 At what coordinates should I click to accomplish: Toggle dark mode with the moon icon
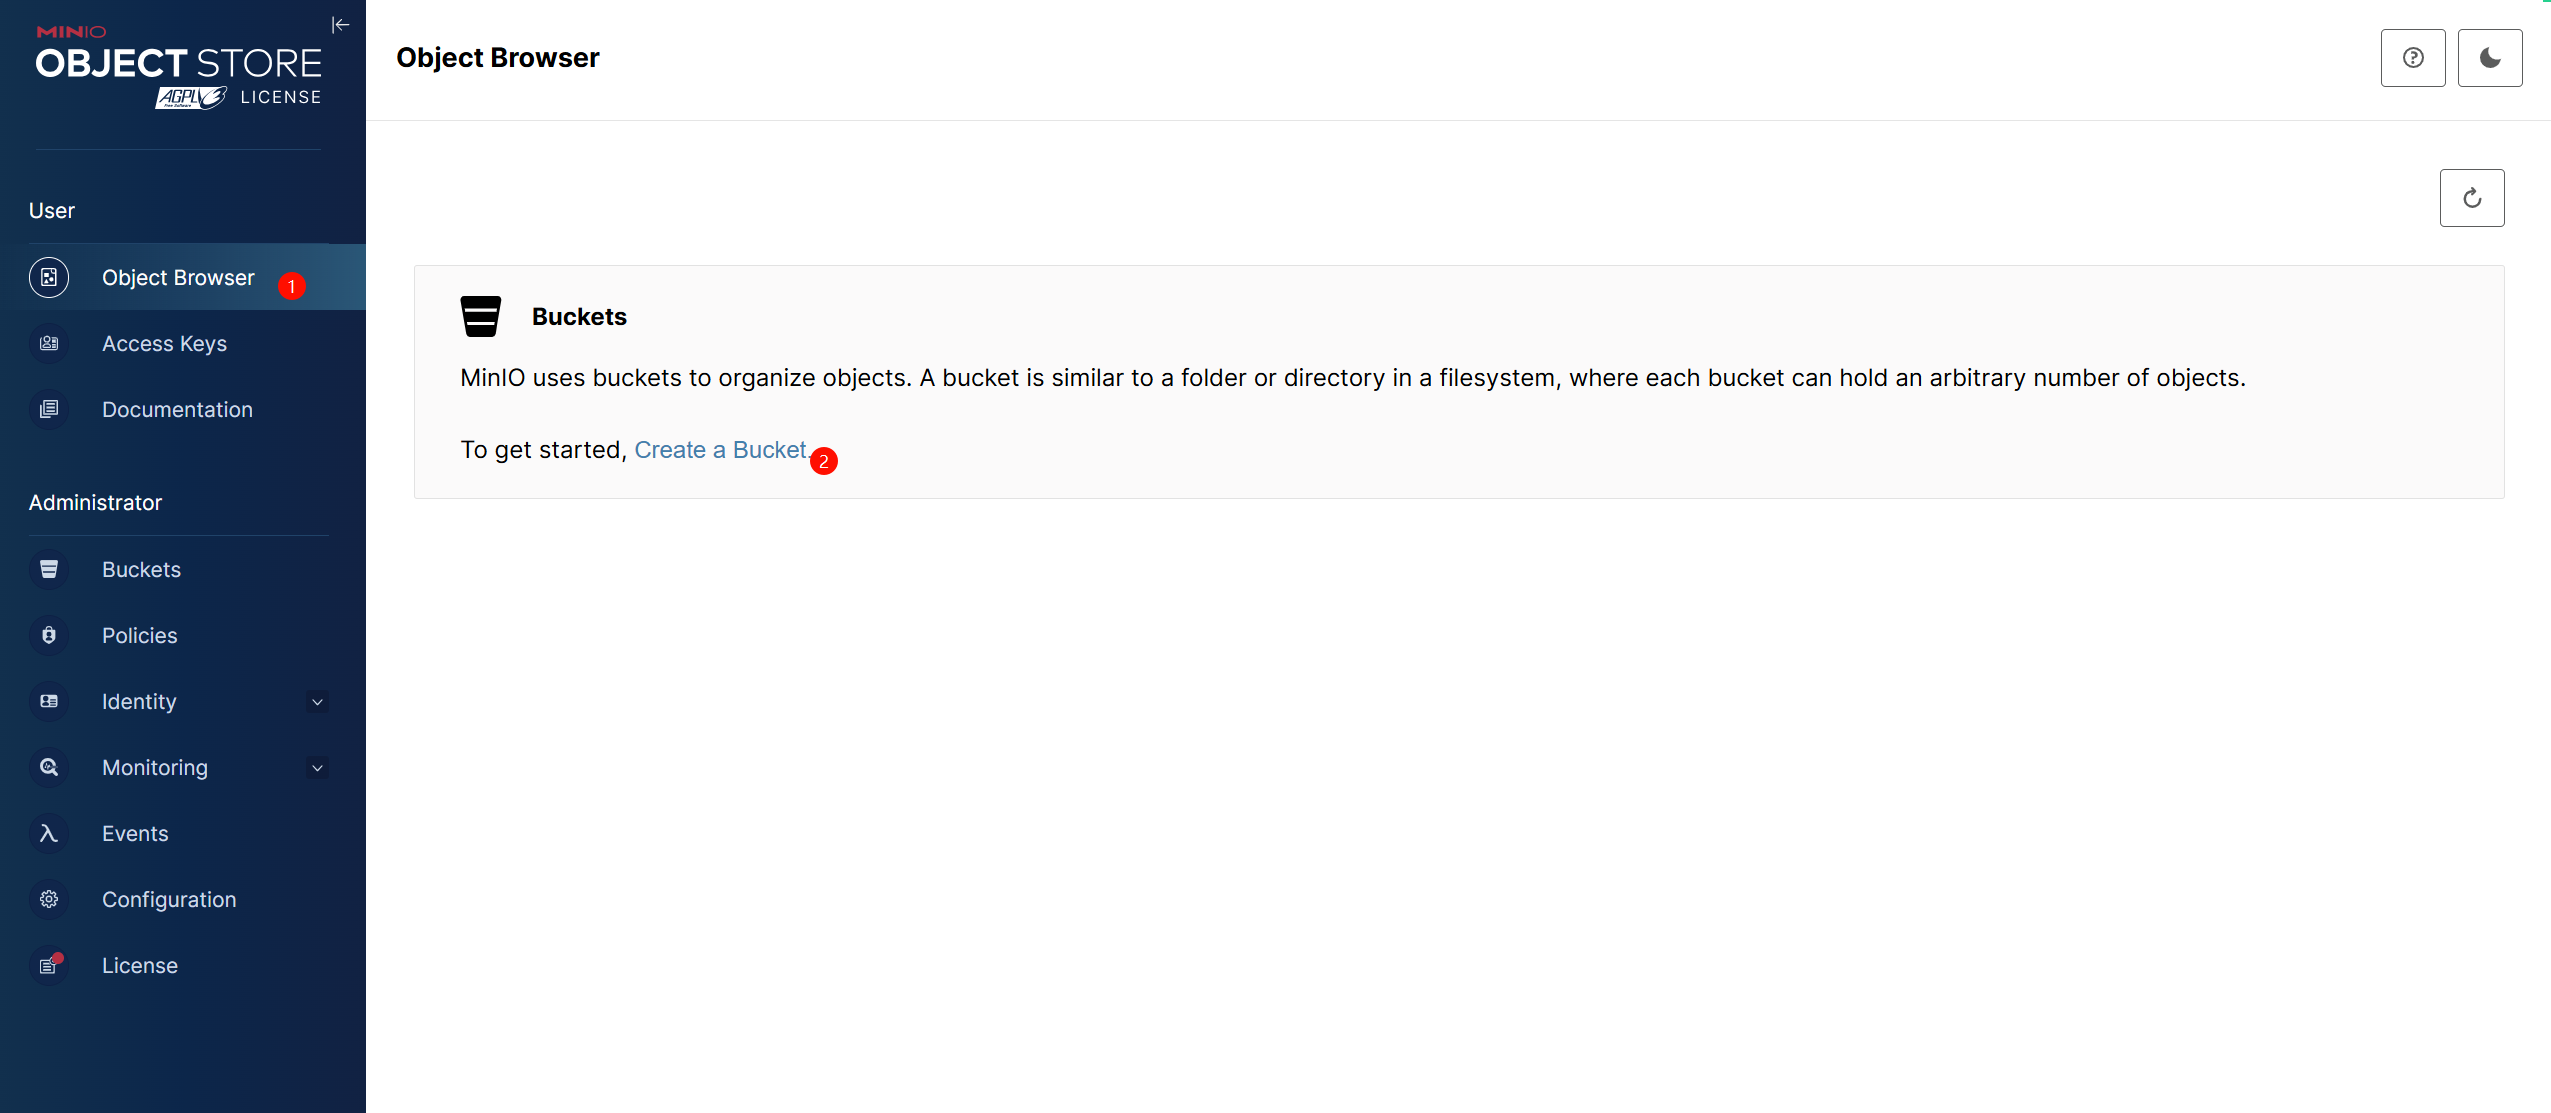(x=2489, y=58)
